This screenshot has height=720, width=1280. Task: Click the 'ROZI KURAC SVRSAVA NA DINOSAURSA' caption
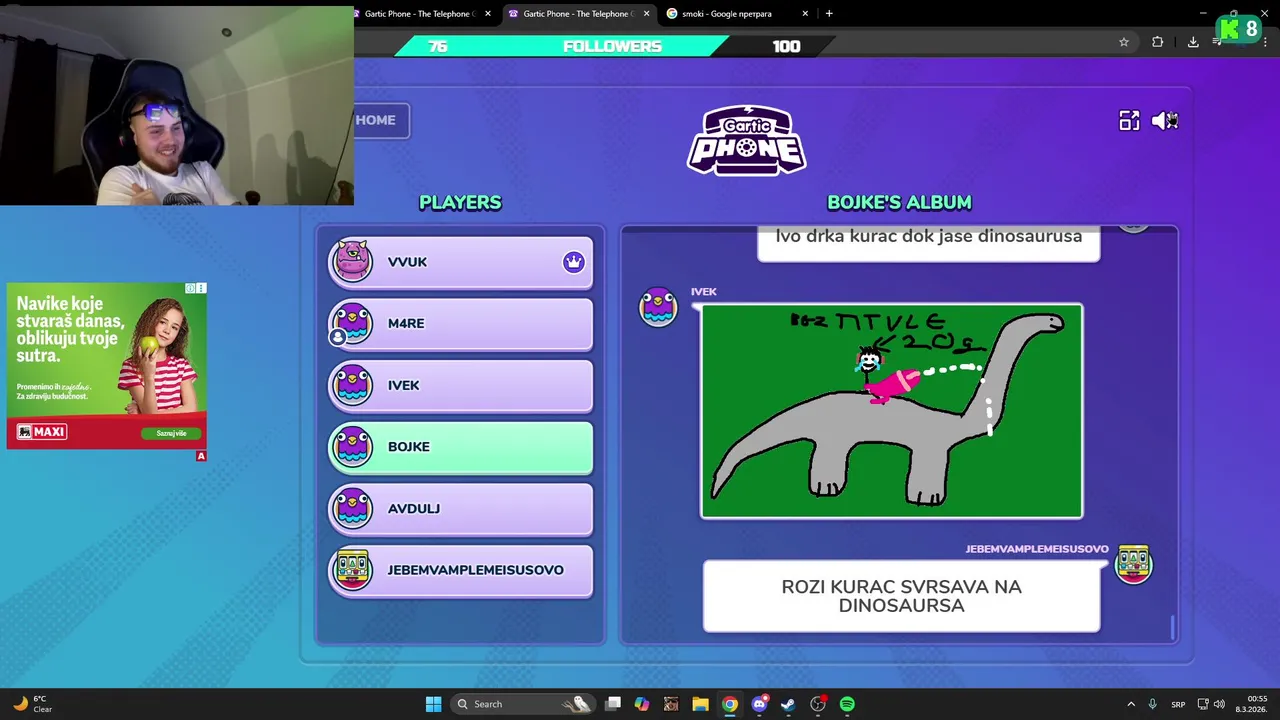(901, 596)
